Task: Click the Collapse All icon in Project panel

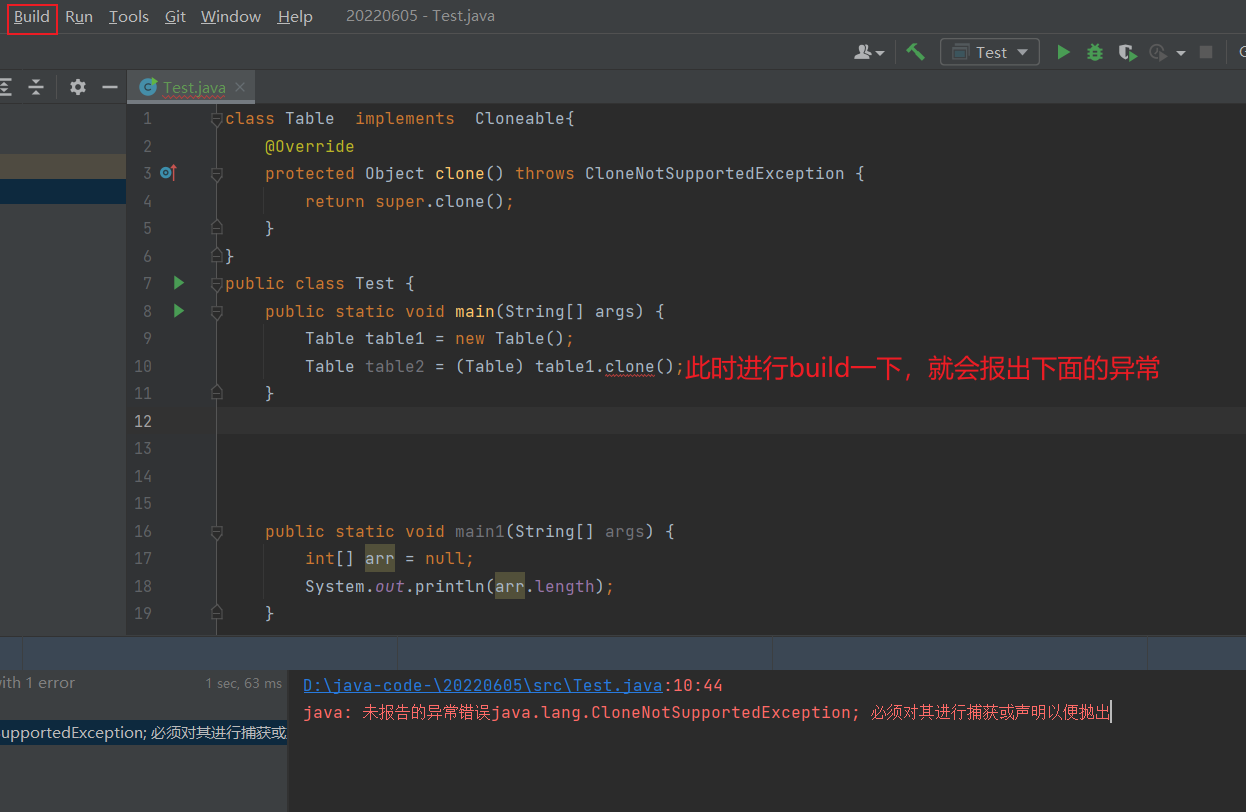Action: coord(36,87)
